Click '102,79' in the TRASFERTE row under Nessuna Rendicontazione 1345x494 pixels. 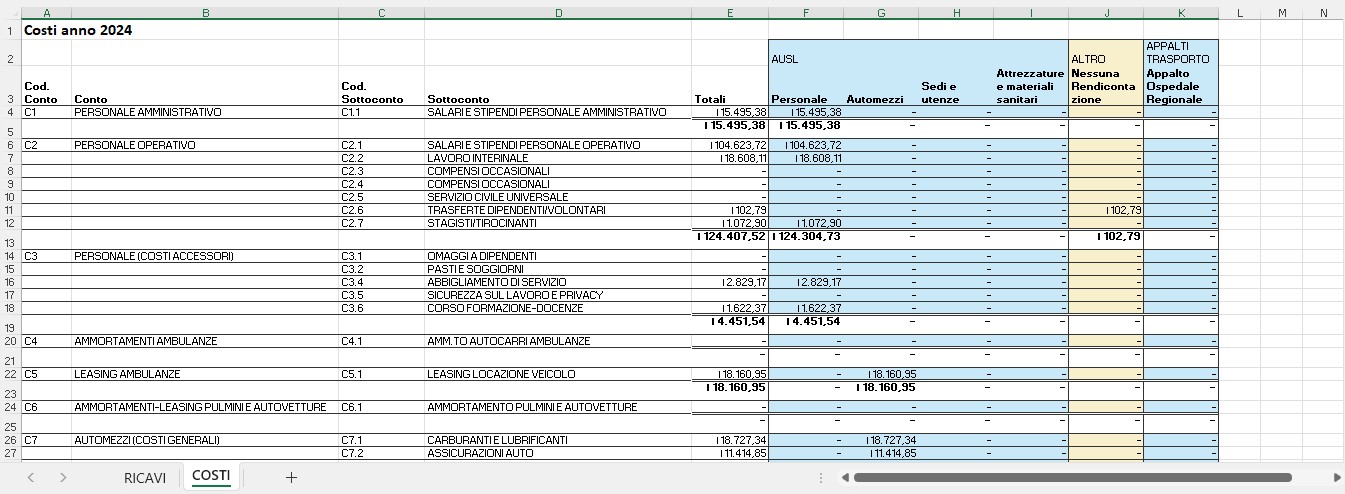1106,210
